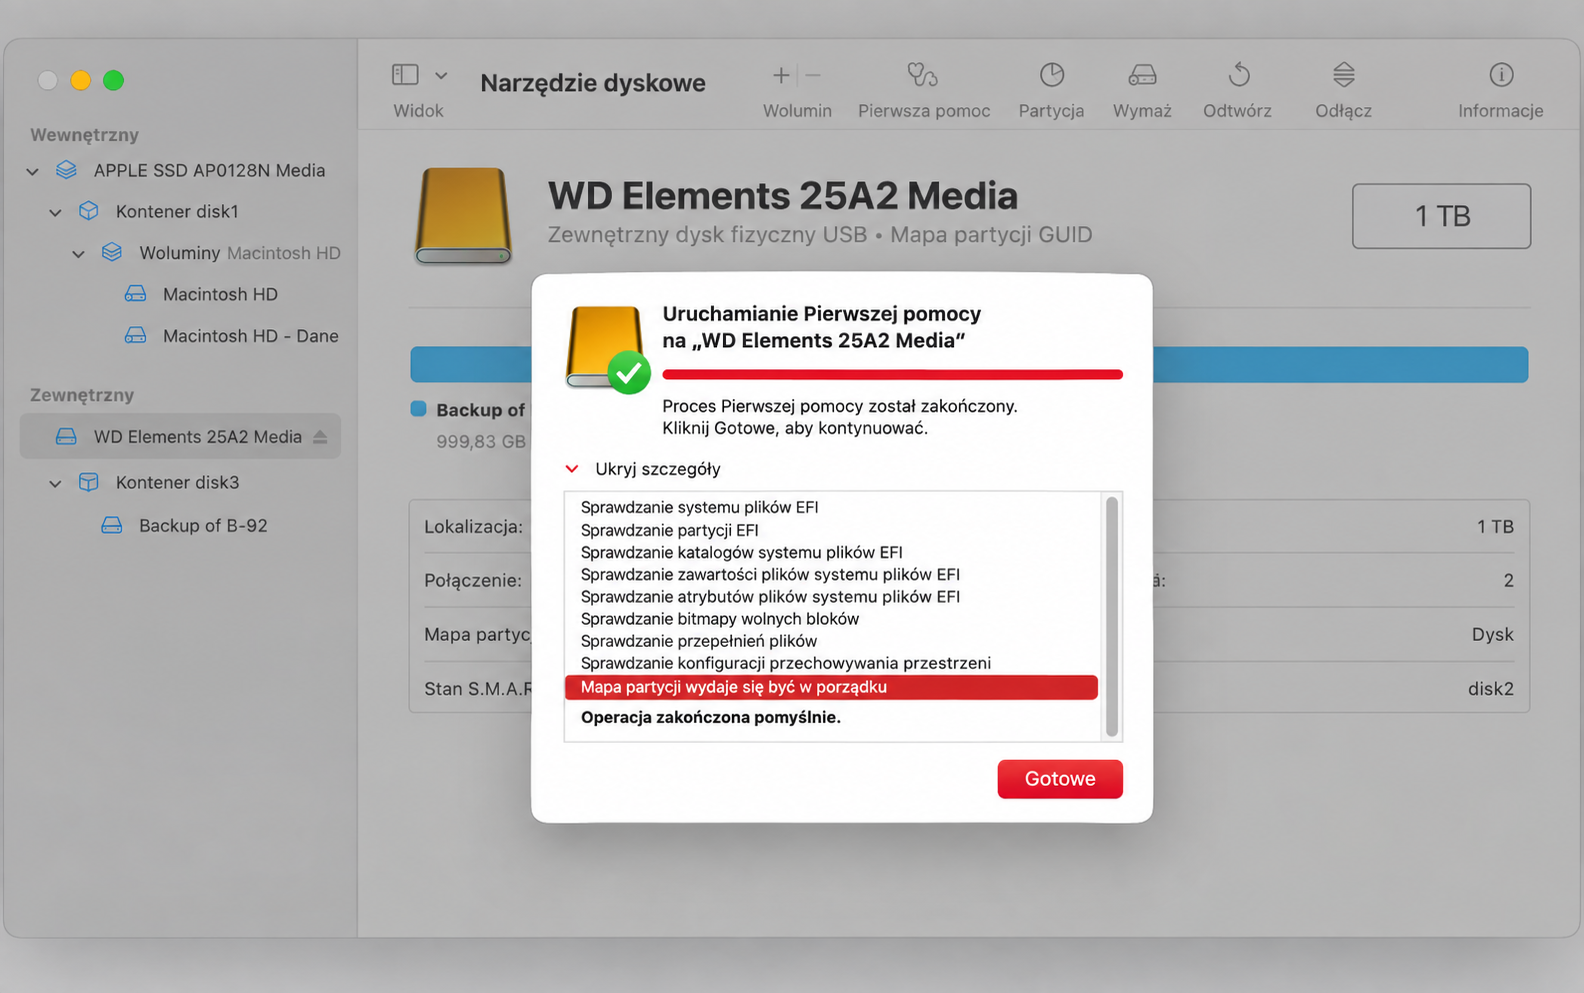The width and height of the screenshot is (1584, 993).
Task: Click the 'Narzędzie dyskowe' window title
Action: tap(593, 83)
